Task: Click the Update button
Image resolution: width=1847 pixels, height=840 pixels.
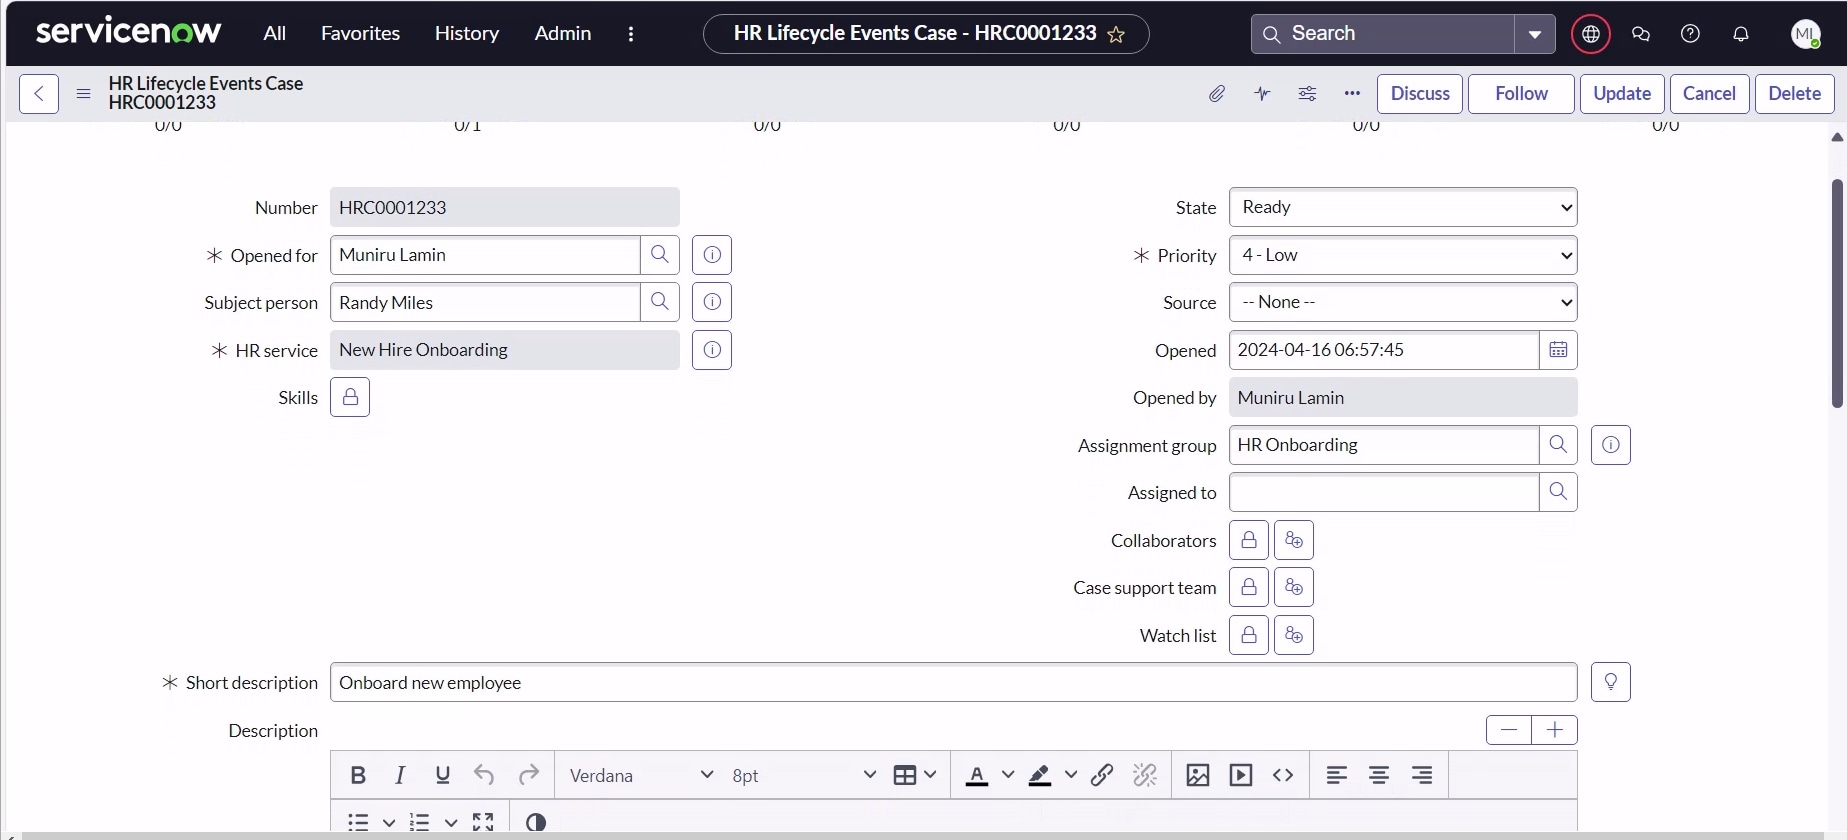Action: pos(1622,94)
